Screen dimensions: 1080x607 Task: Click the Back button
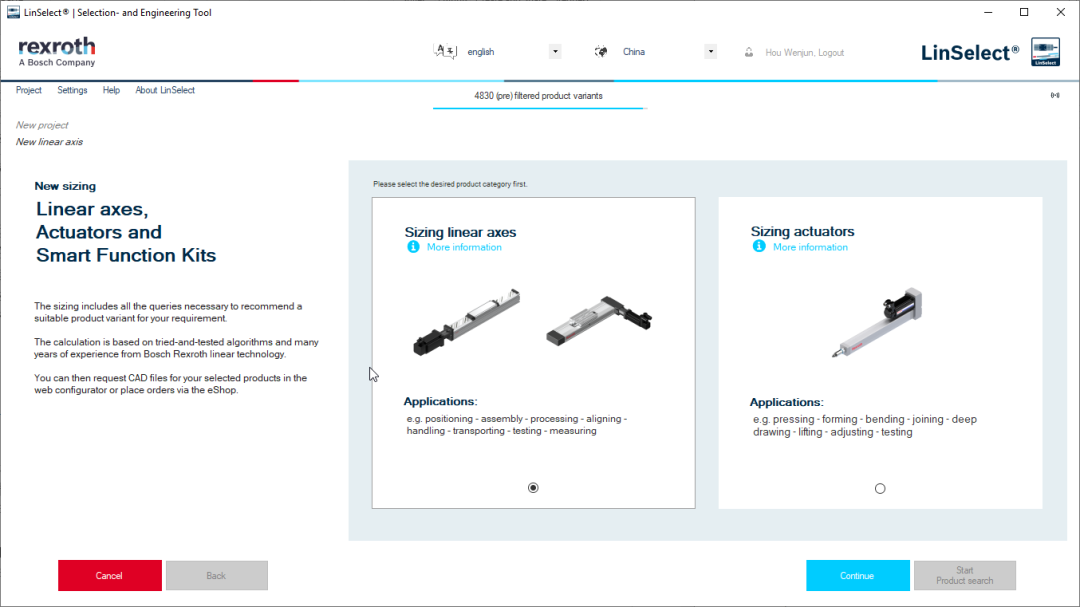(216, 575)
